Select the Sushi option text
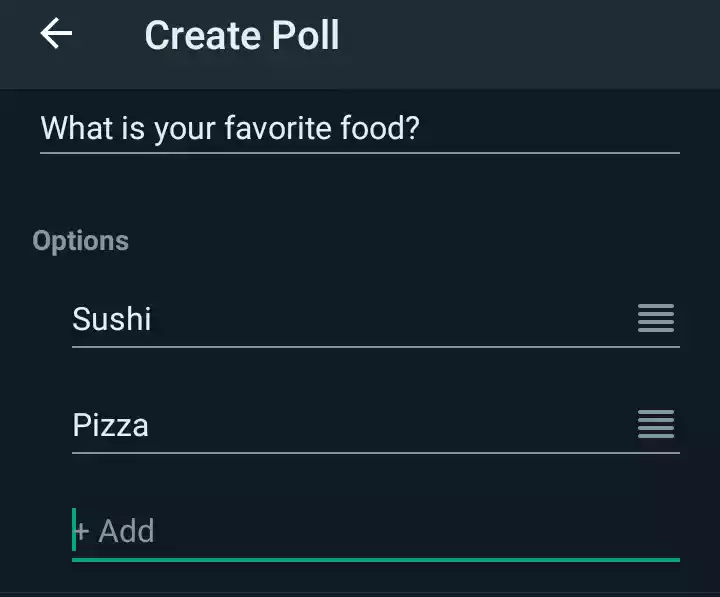This screenshot has height=597, width=720. point(112,320)
